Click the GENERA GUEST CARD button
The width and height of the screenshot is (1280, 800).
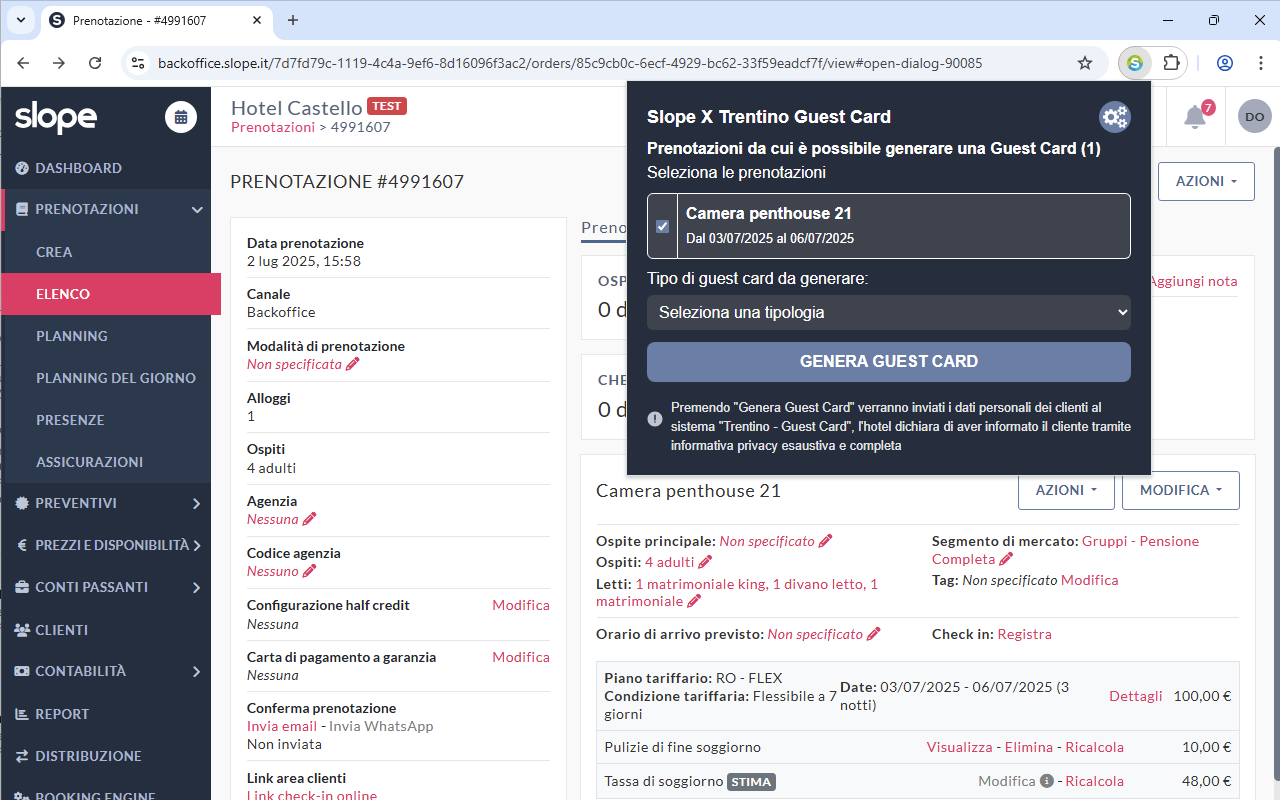889,362
